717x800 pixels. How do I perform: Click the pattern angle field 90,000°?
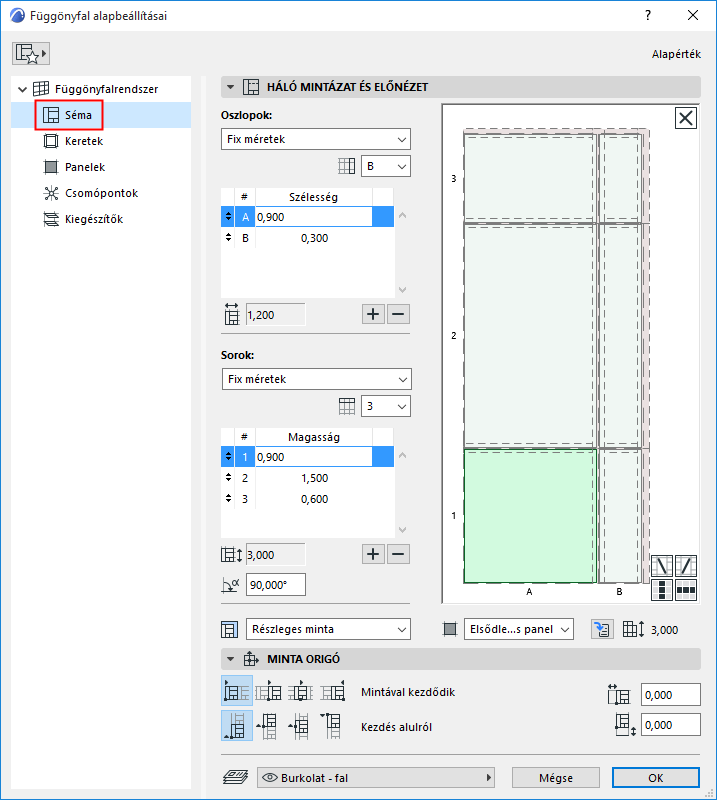click(x=276, y=585)
